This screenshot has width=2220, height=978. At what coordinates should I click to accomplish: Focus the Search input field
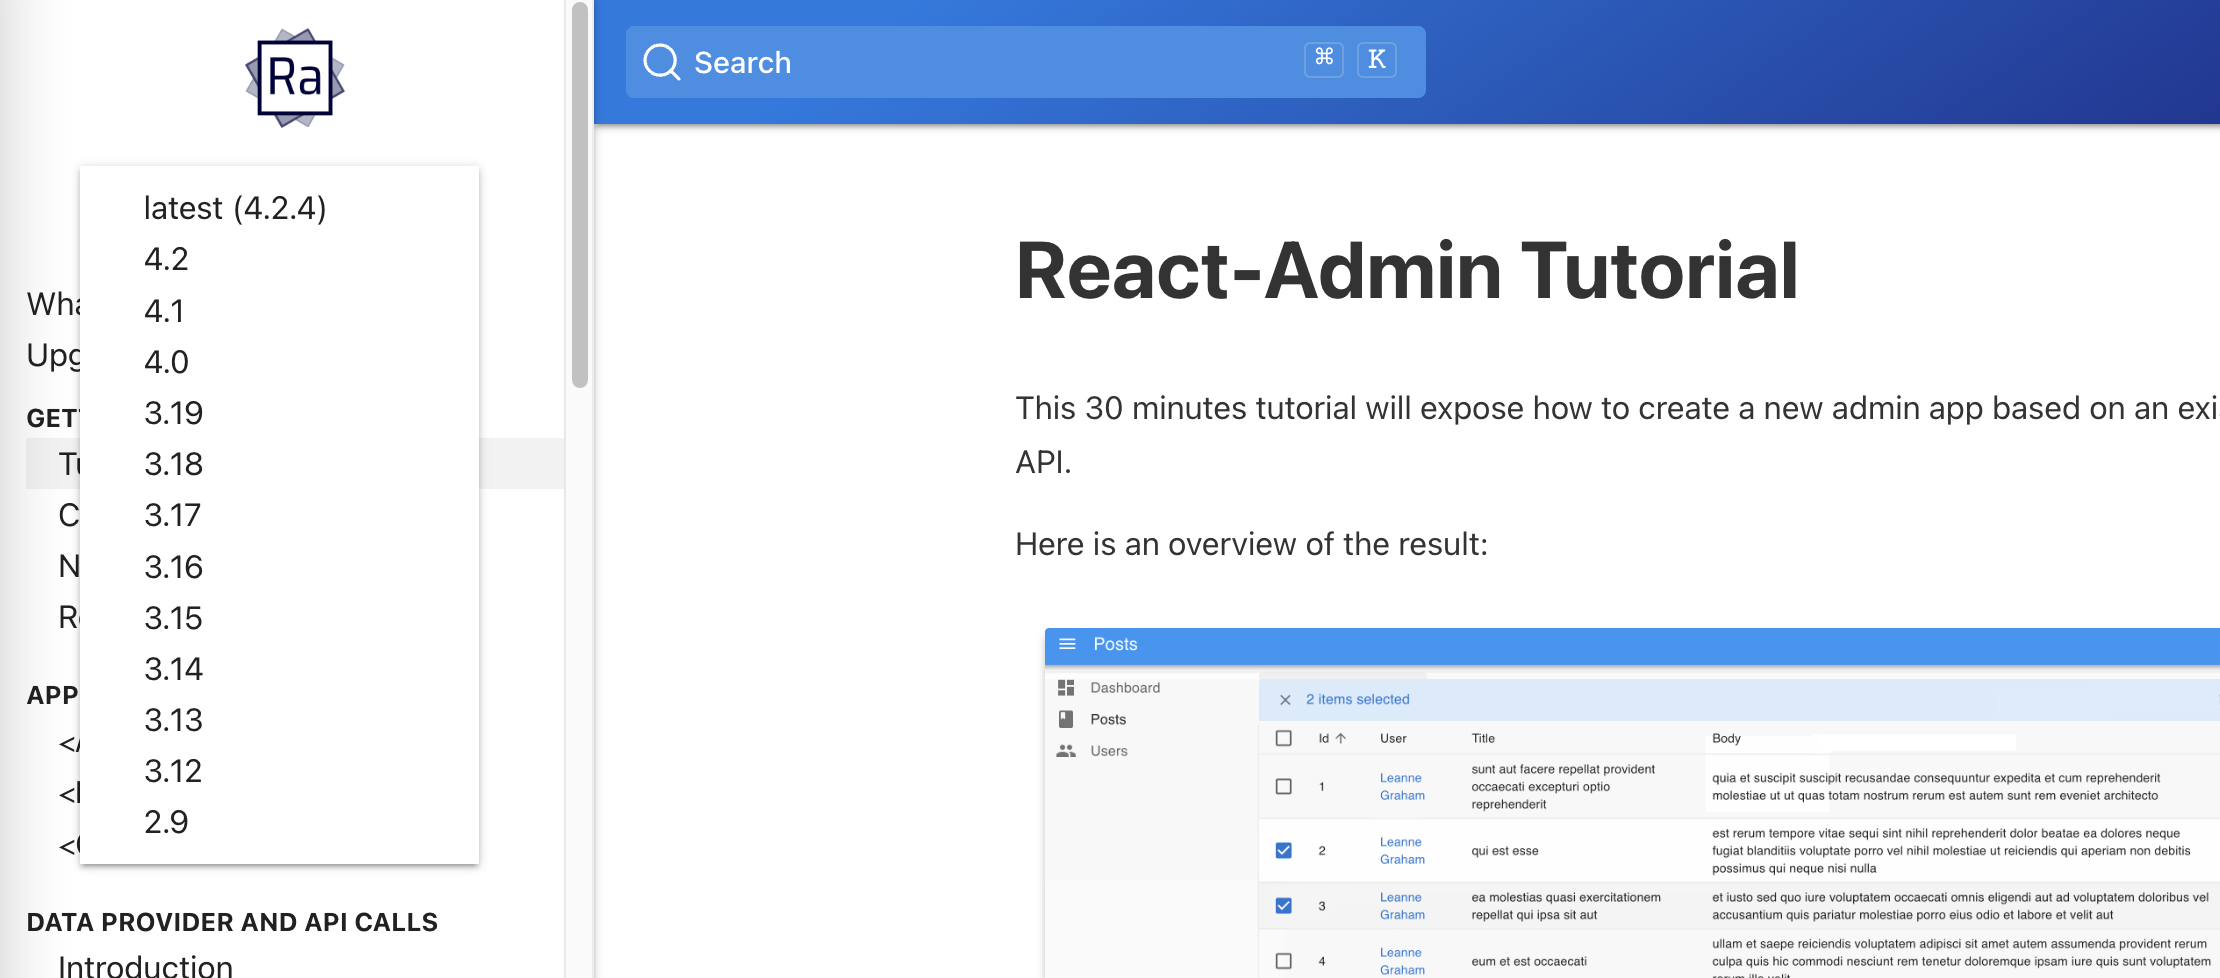click(x=1025, y=62)
